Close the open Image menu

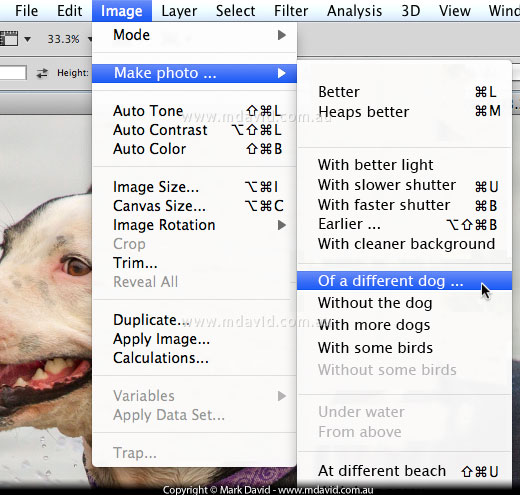point(122,11)
